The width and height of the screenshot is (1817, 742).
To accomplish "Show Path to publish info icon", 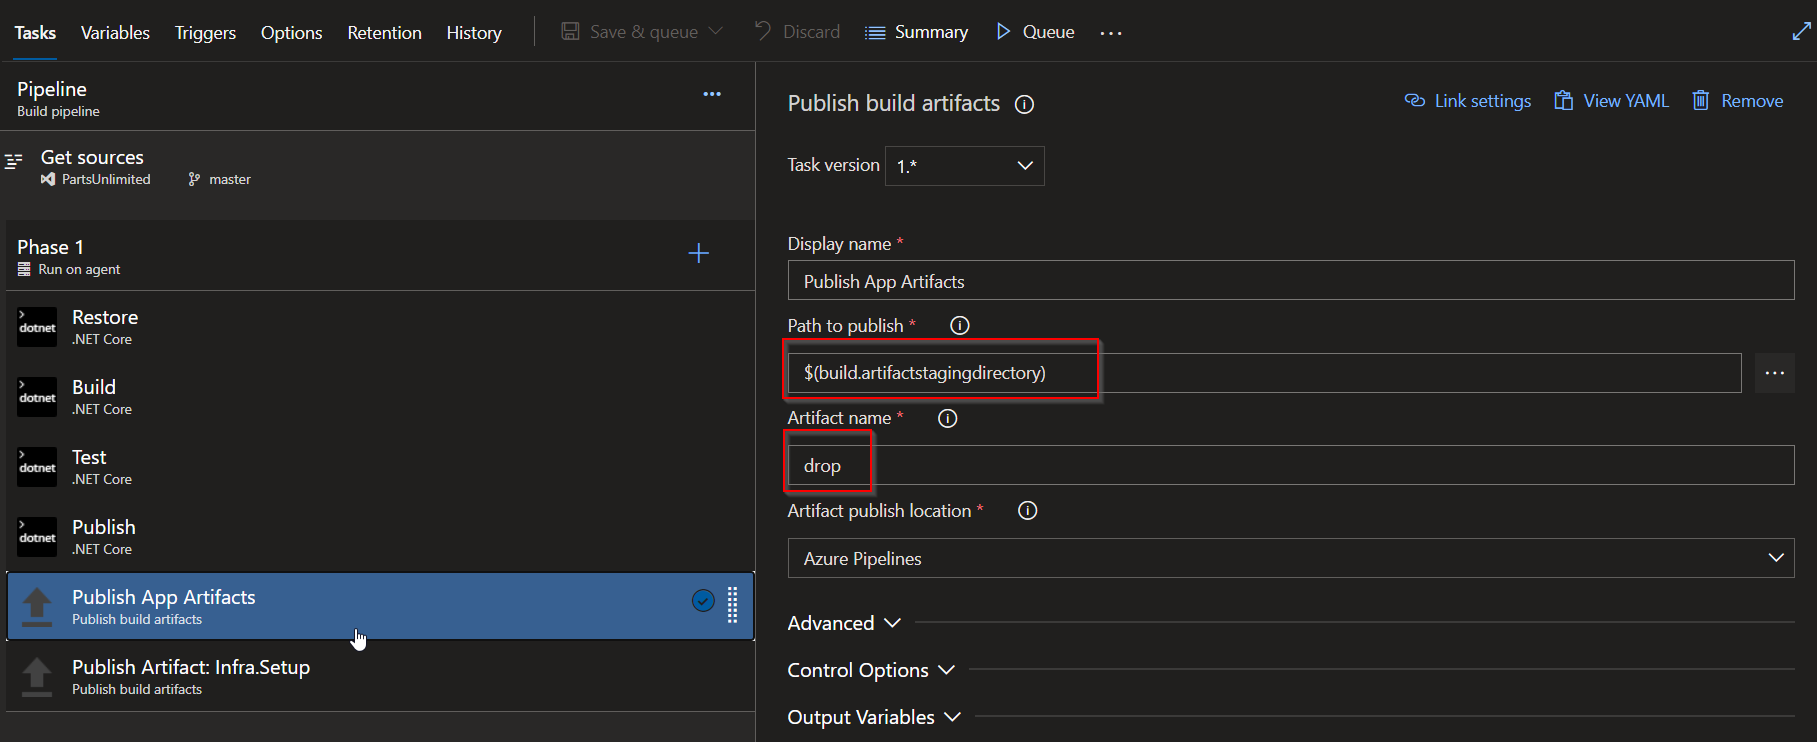I will (x=960, y=325).
